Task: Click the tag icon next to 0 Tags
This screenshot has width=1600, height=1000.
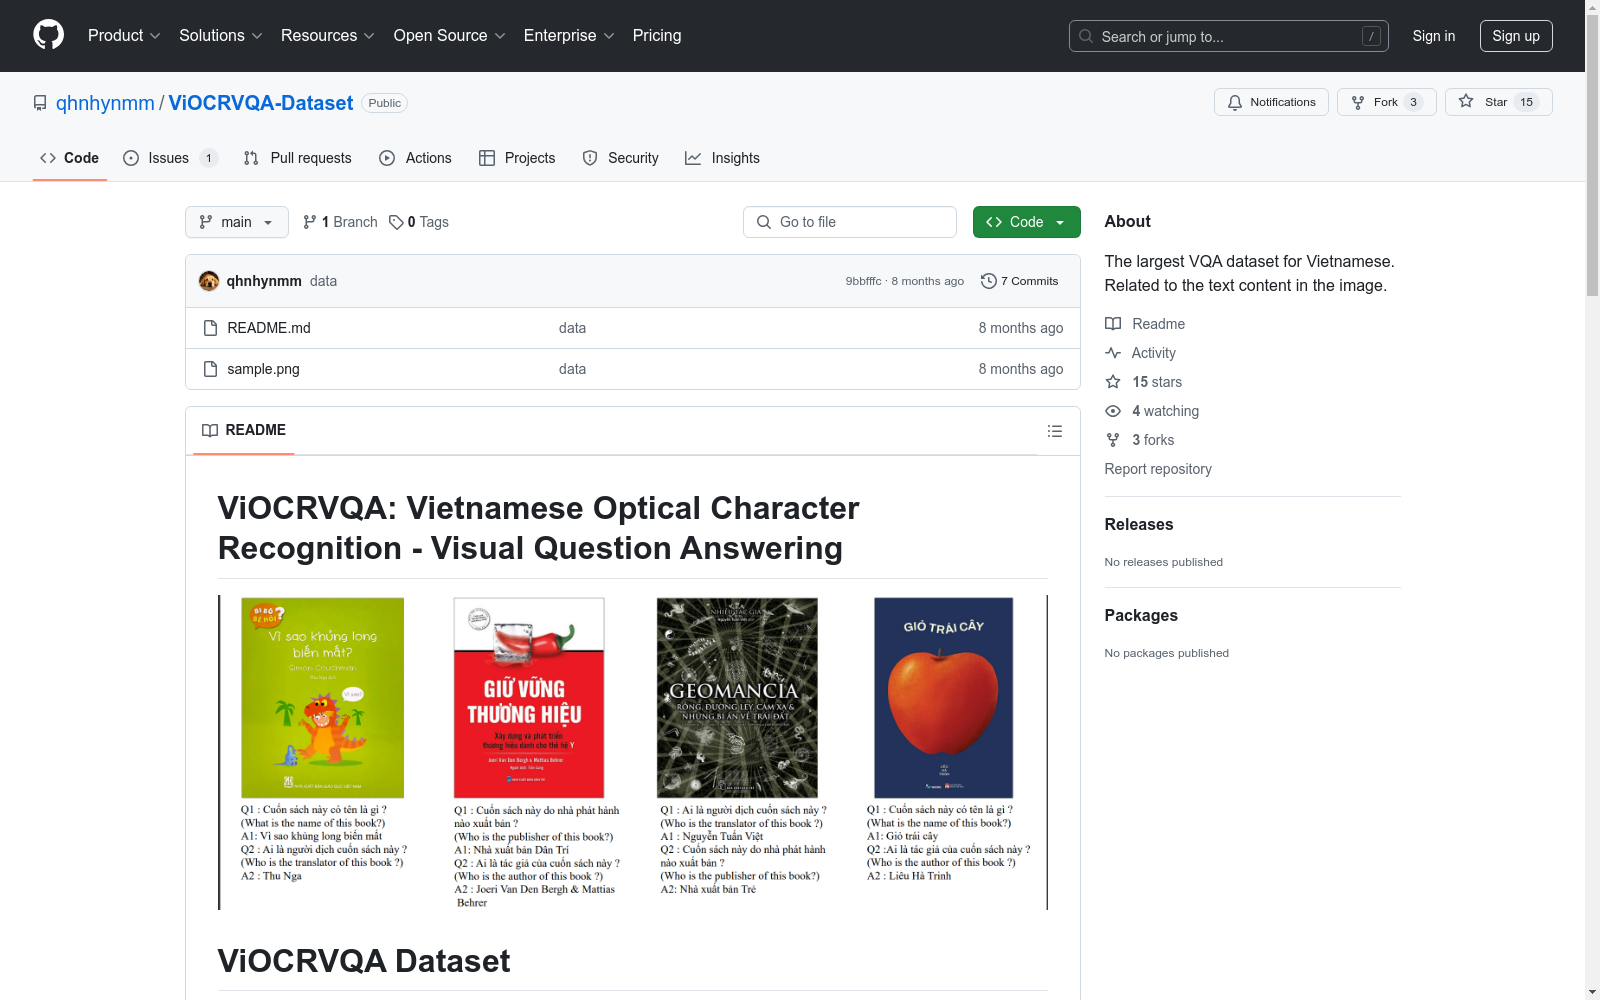Action: coord(396,222)
